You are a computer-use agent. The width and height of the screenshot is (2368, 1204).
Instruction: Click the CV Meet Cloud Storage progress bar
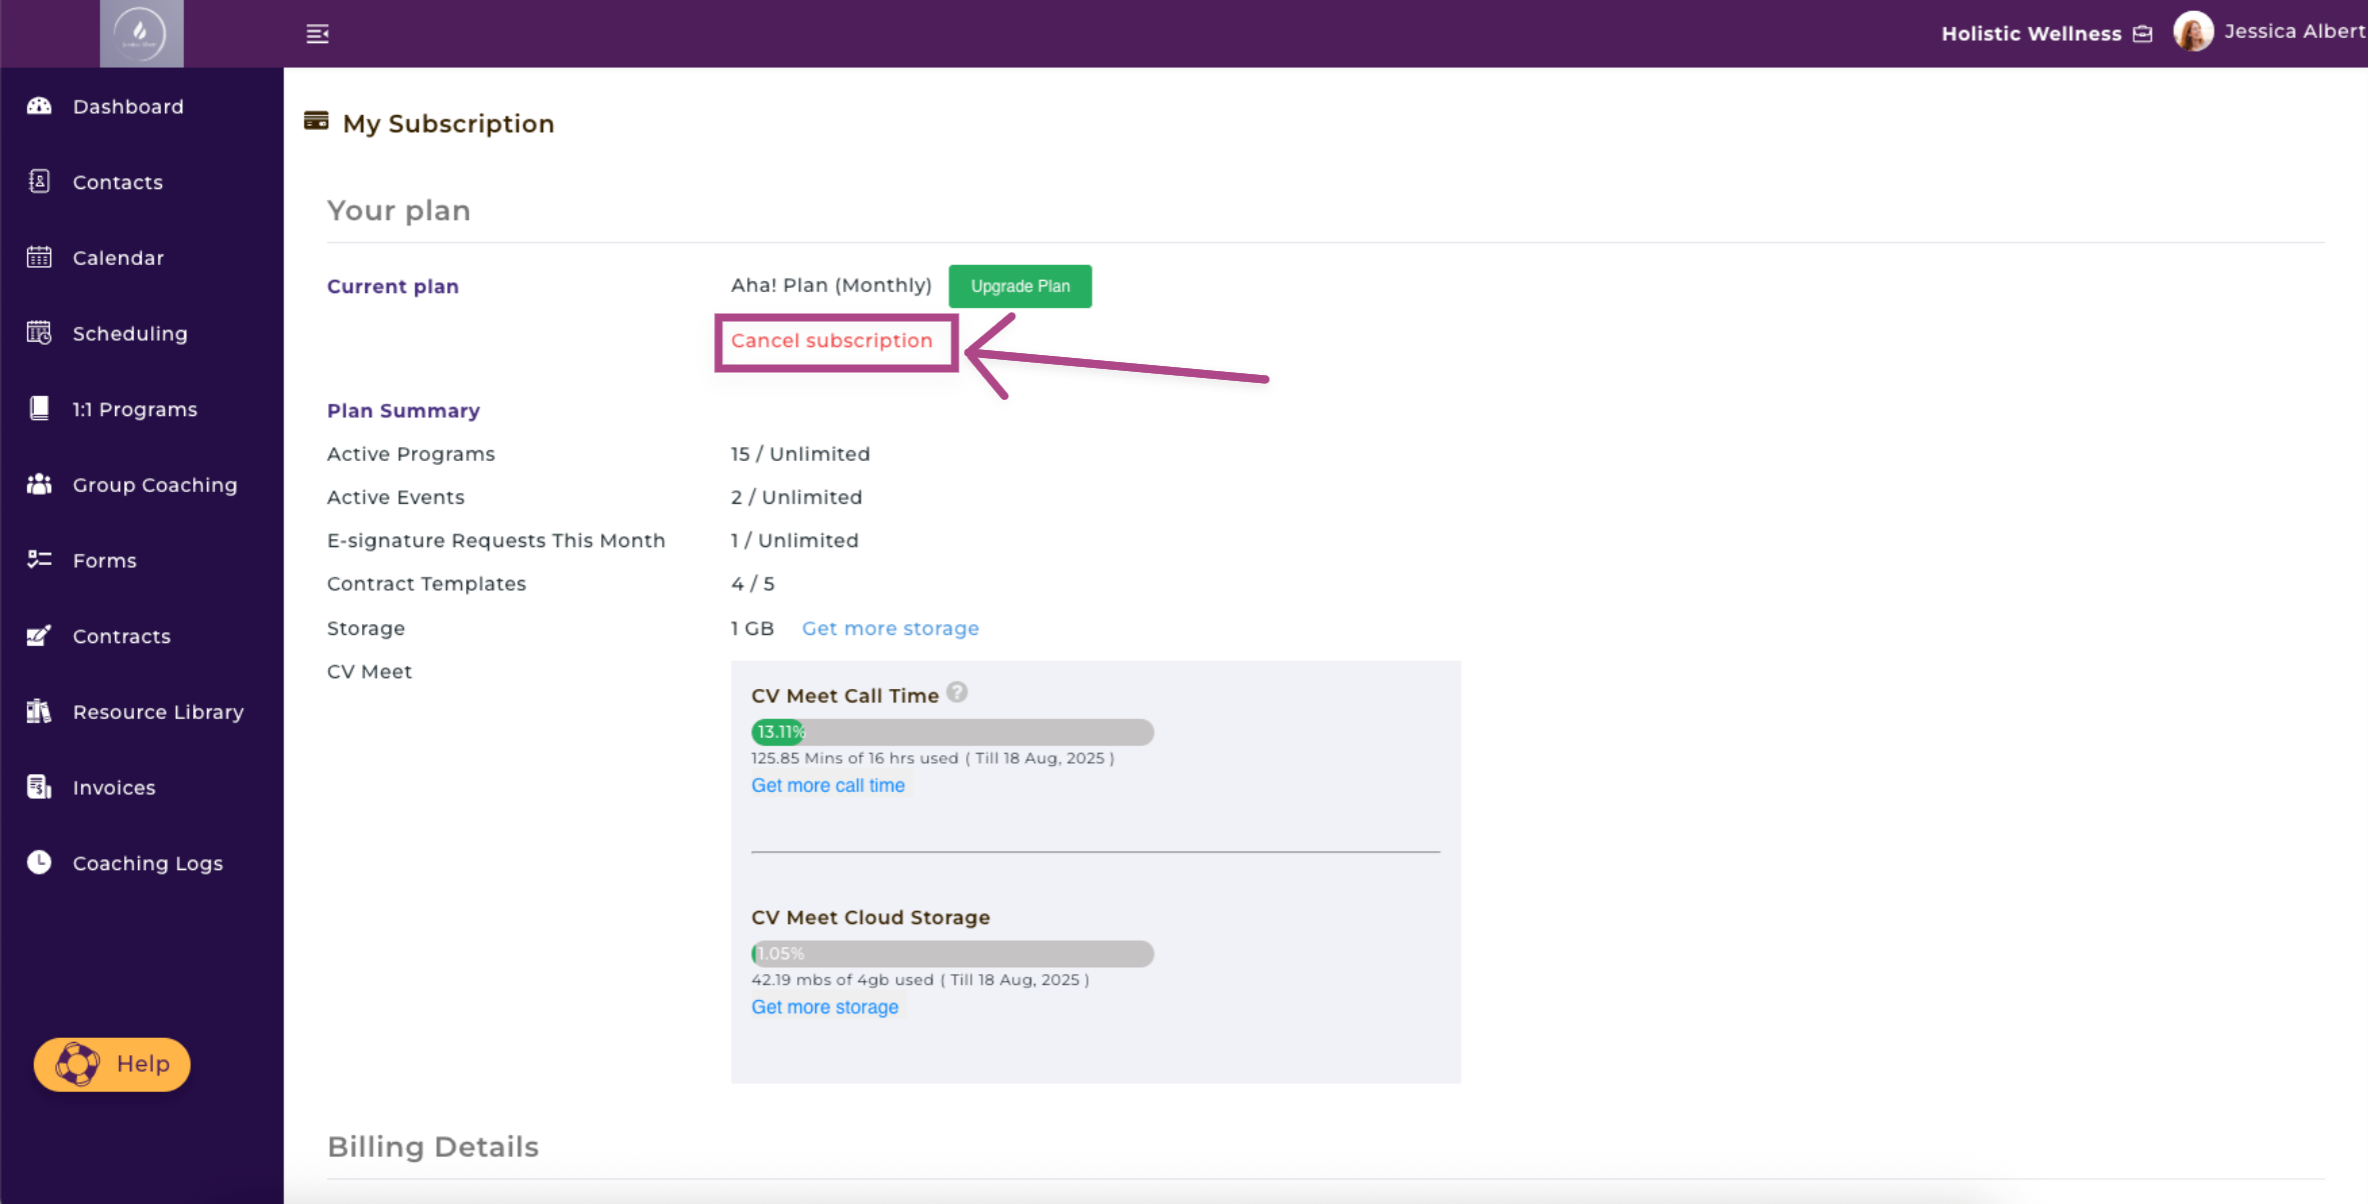[x=952, y=954]
